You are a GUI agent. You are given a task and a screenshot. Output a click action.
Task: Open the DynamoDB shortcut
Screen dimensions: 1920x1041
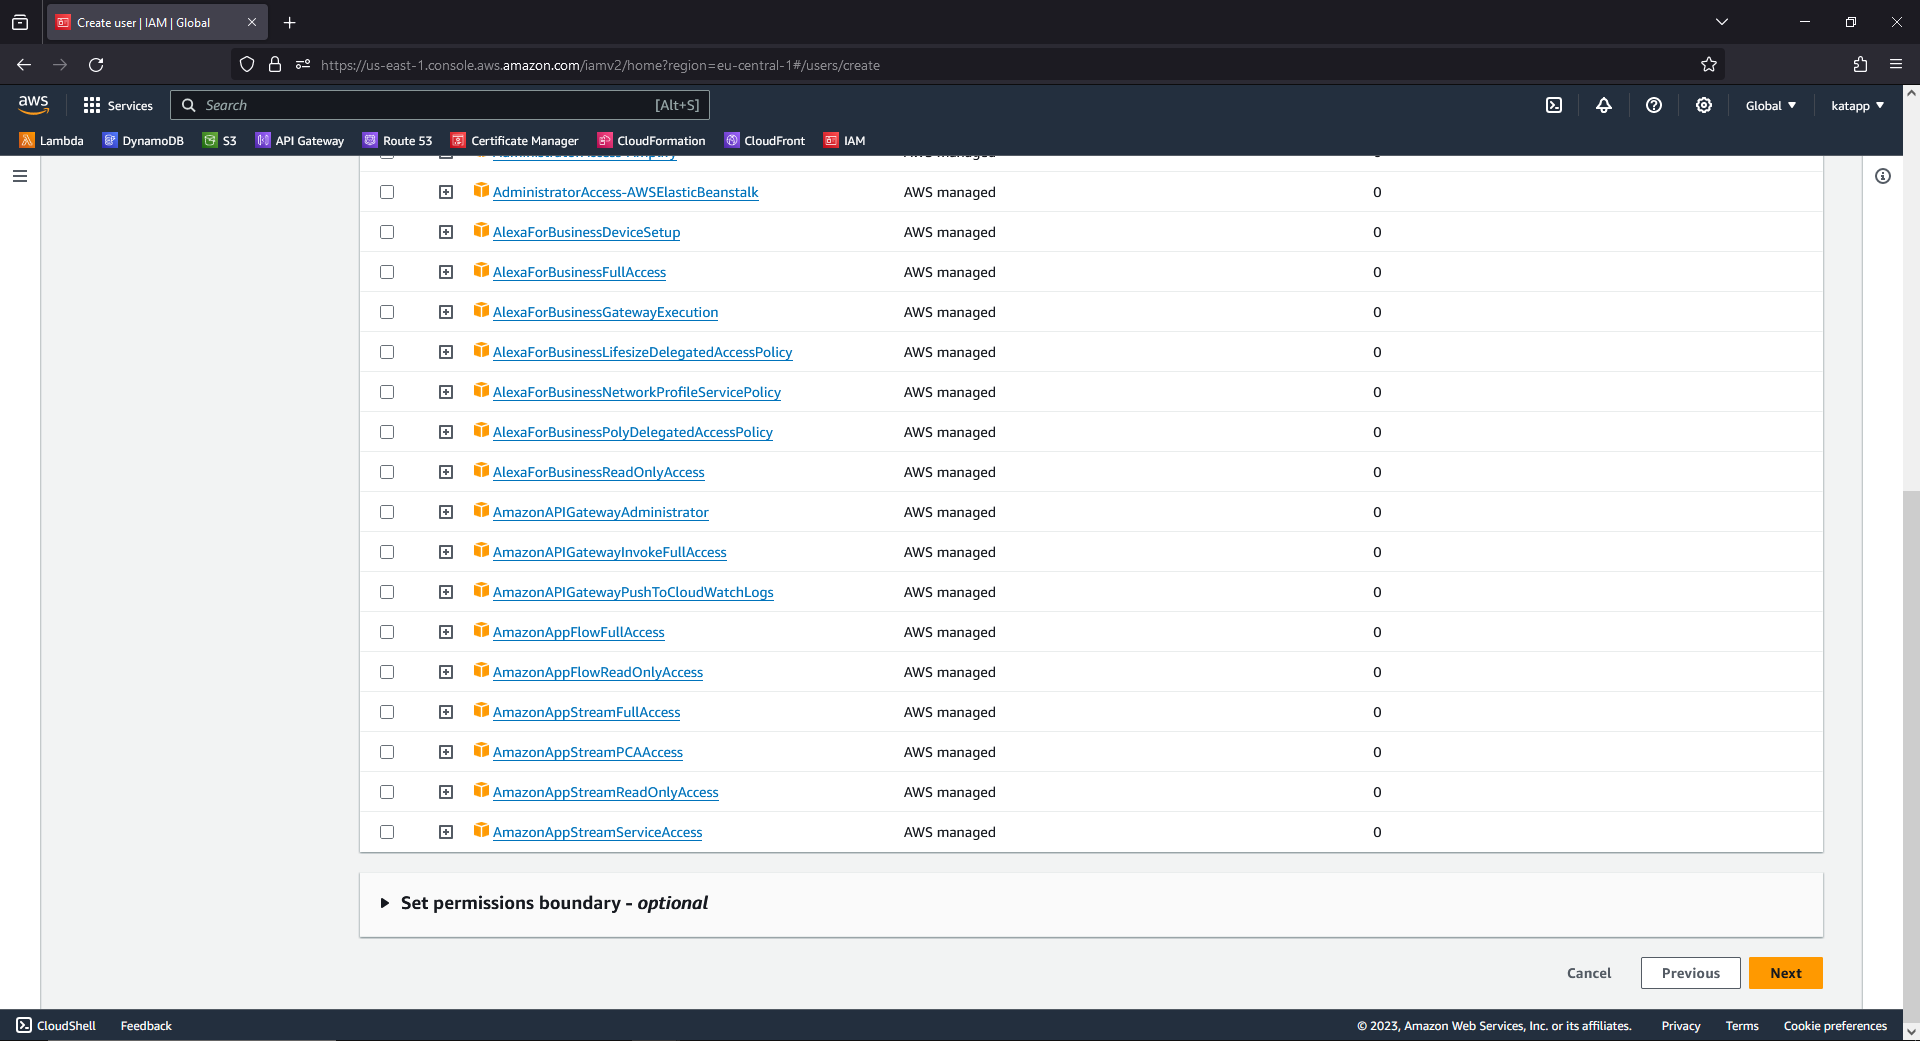143,140
